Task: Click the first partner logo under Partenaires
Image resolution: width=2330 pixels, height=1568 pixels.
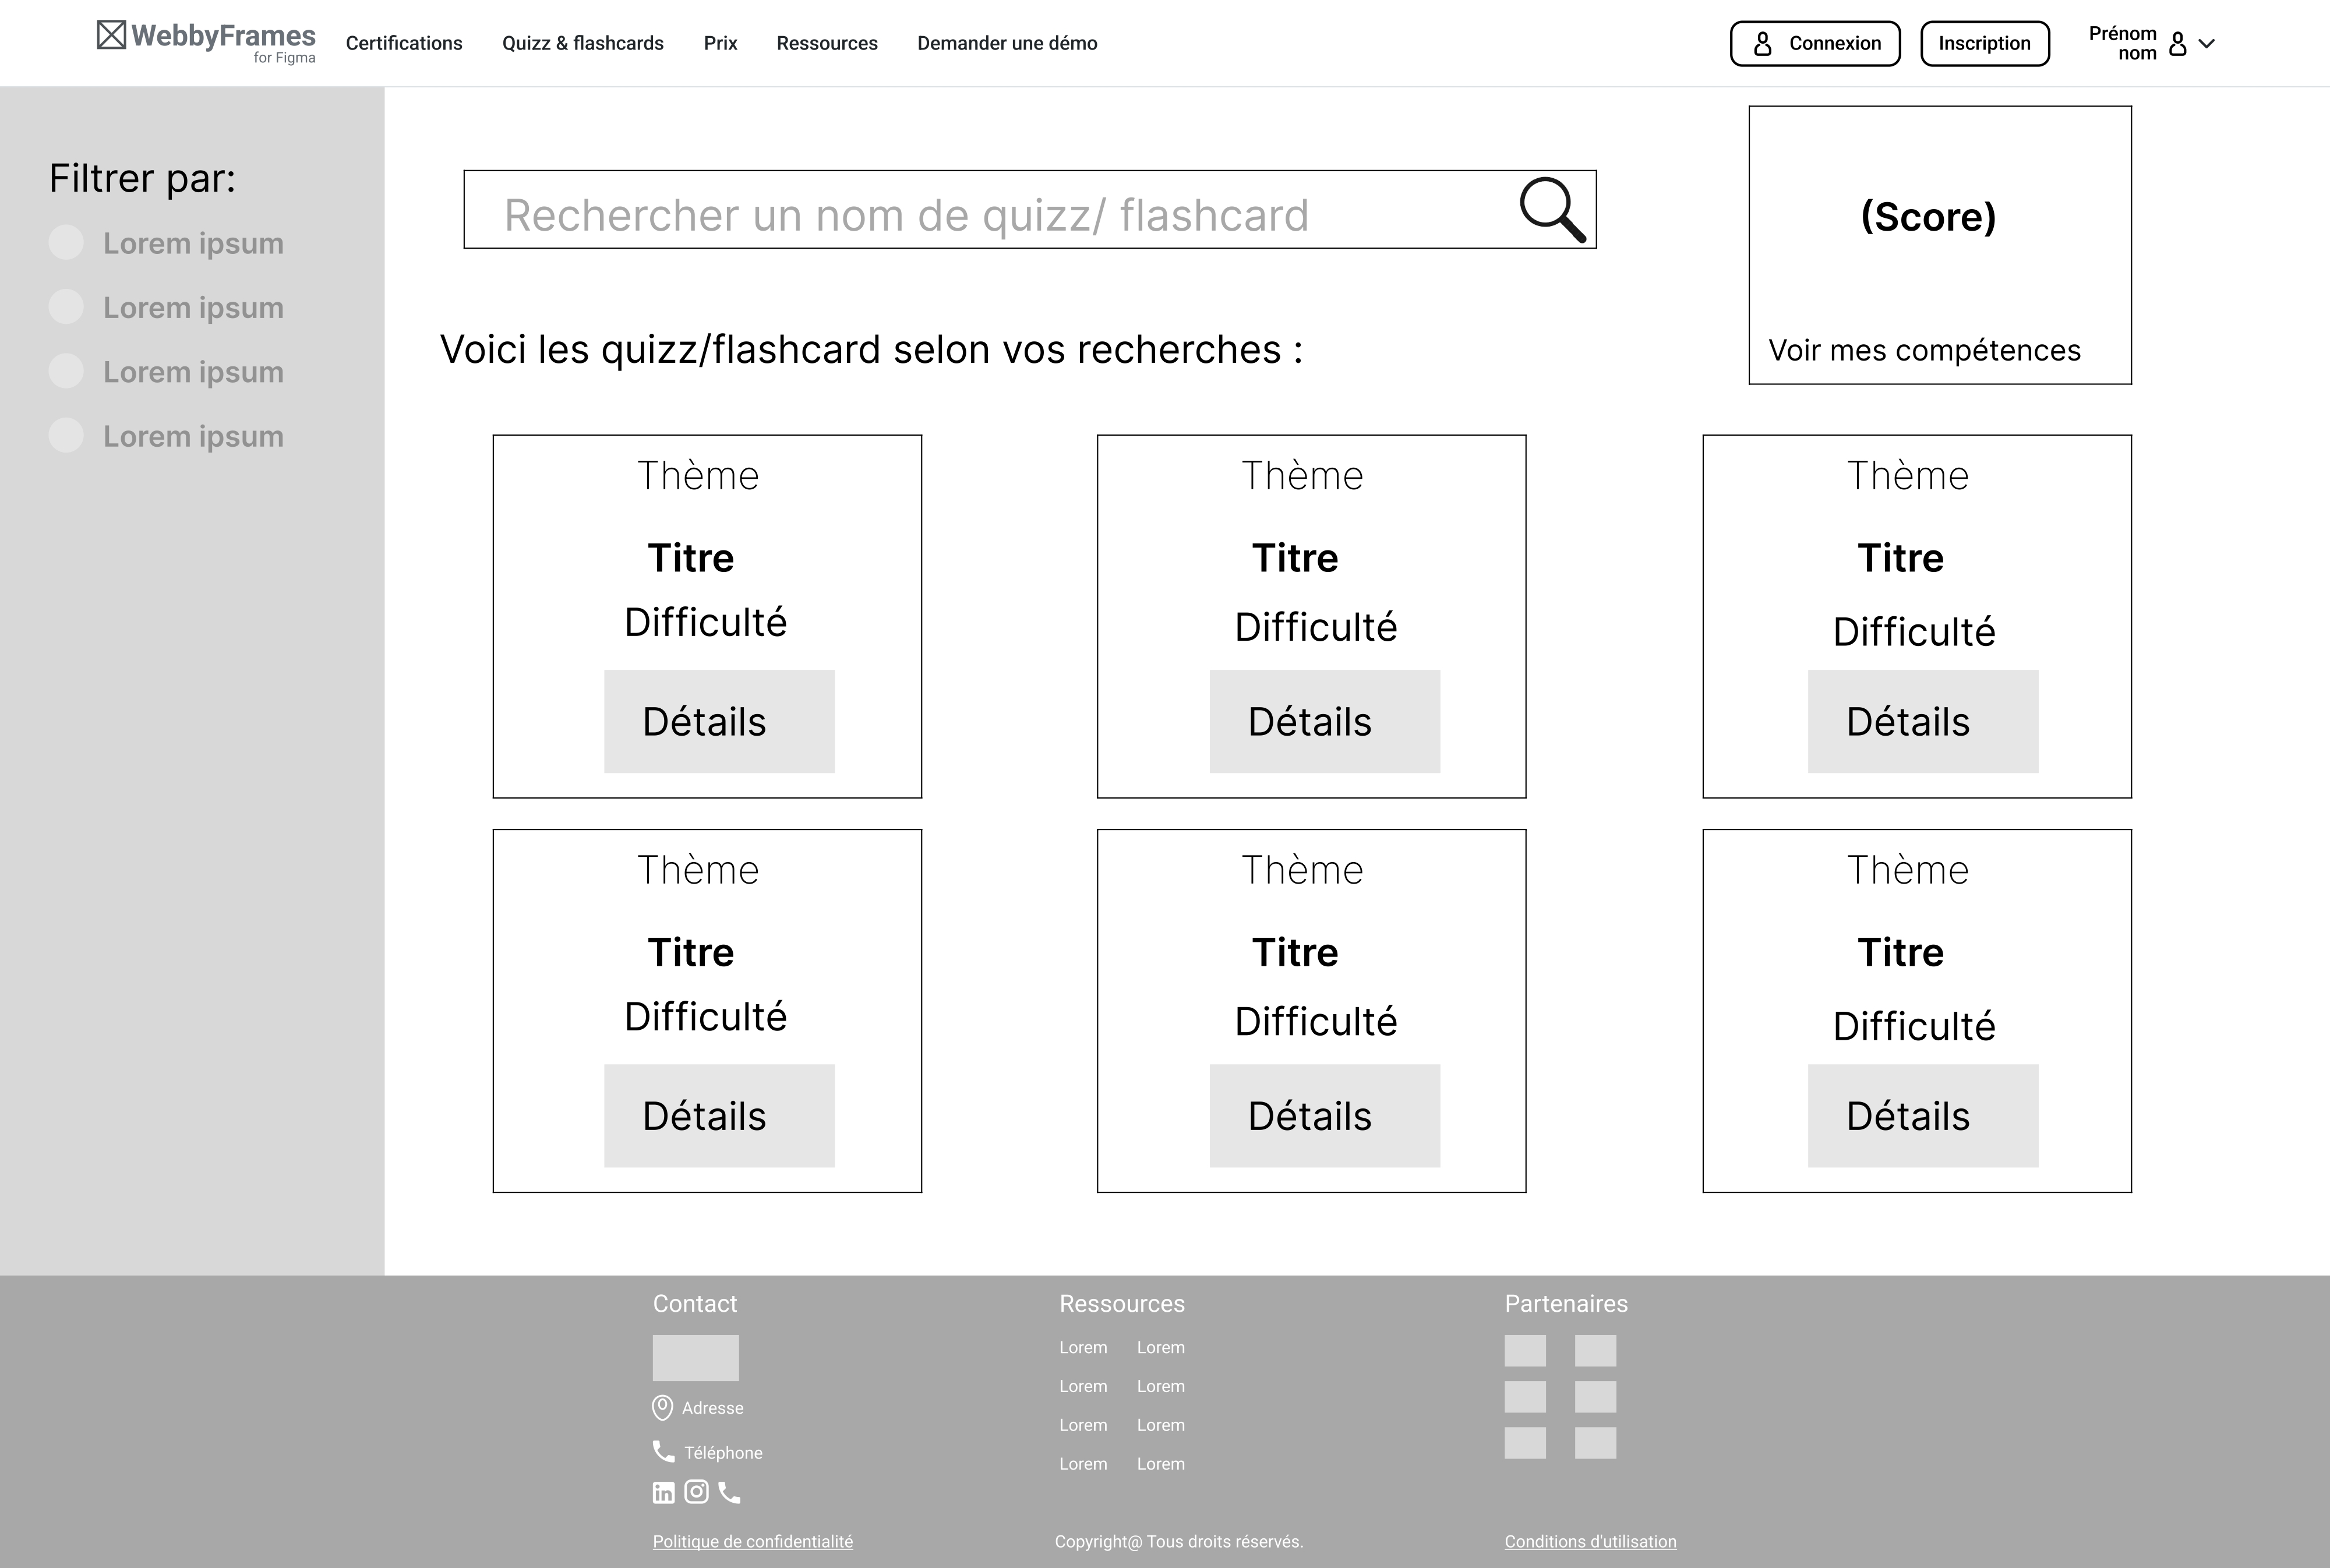Action: tap(1525, 1350)
